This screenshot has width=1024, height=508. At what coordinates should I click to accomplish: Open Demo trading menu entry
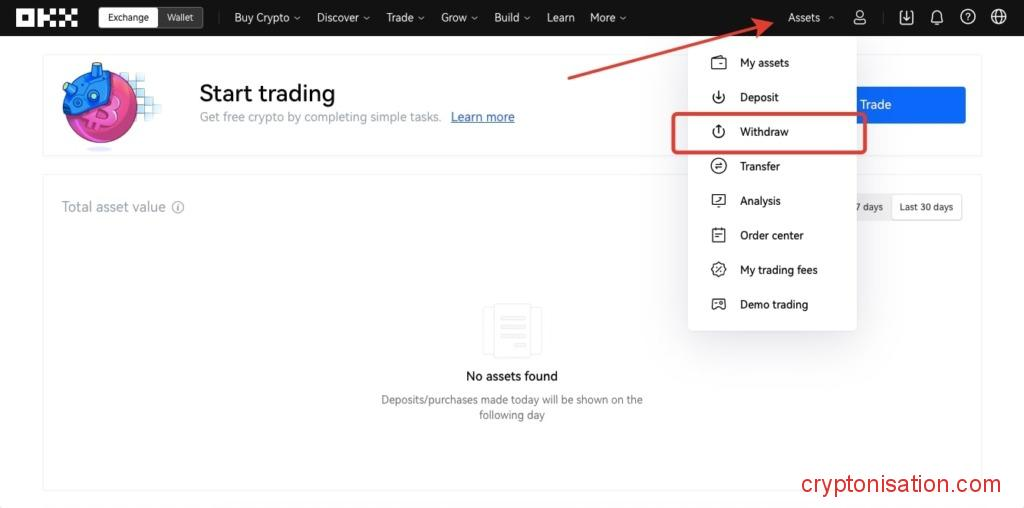[773, 304]
